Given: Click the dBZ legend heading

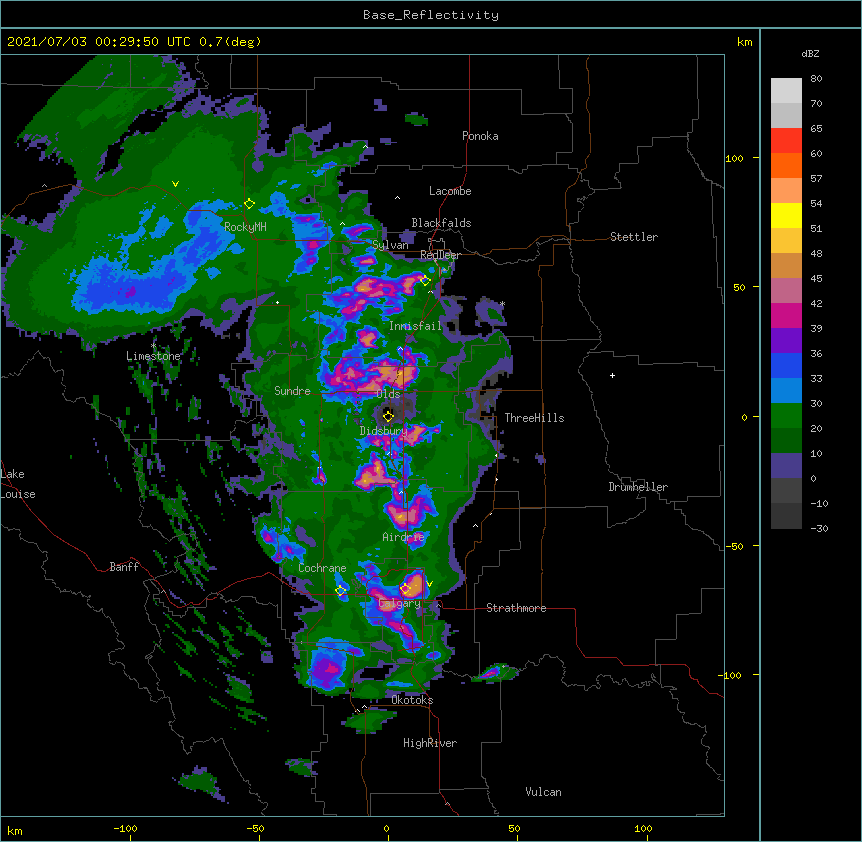Looking at the screenshot, I should 810,54.
